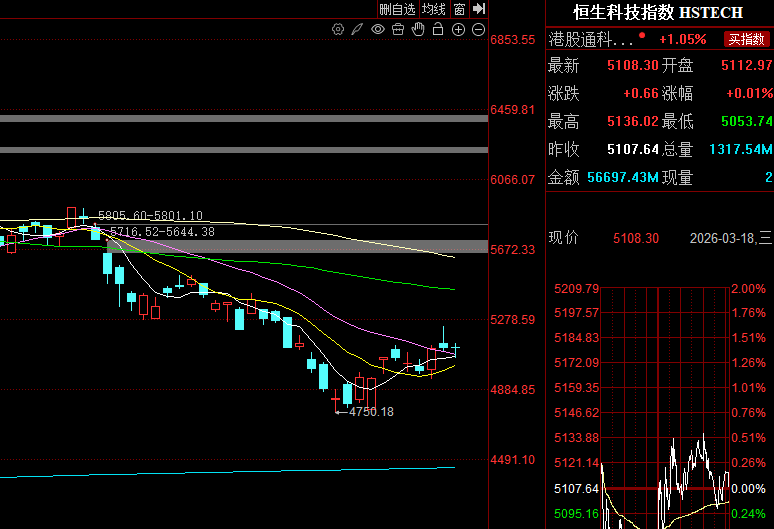
Task: Toggle the eye visibility icon
Action: tap(378, 30)
